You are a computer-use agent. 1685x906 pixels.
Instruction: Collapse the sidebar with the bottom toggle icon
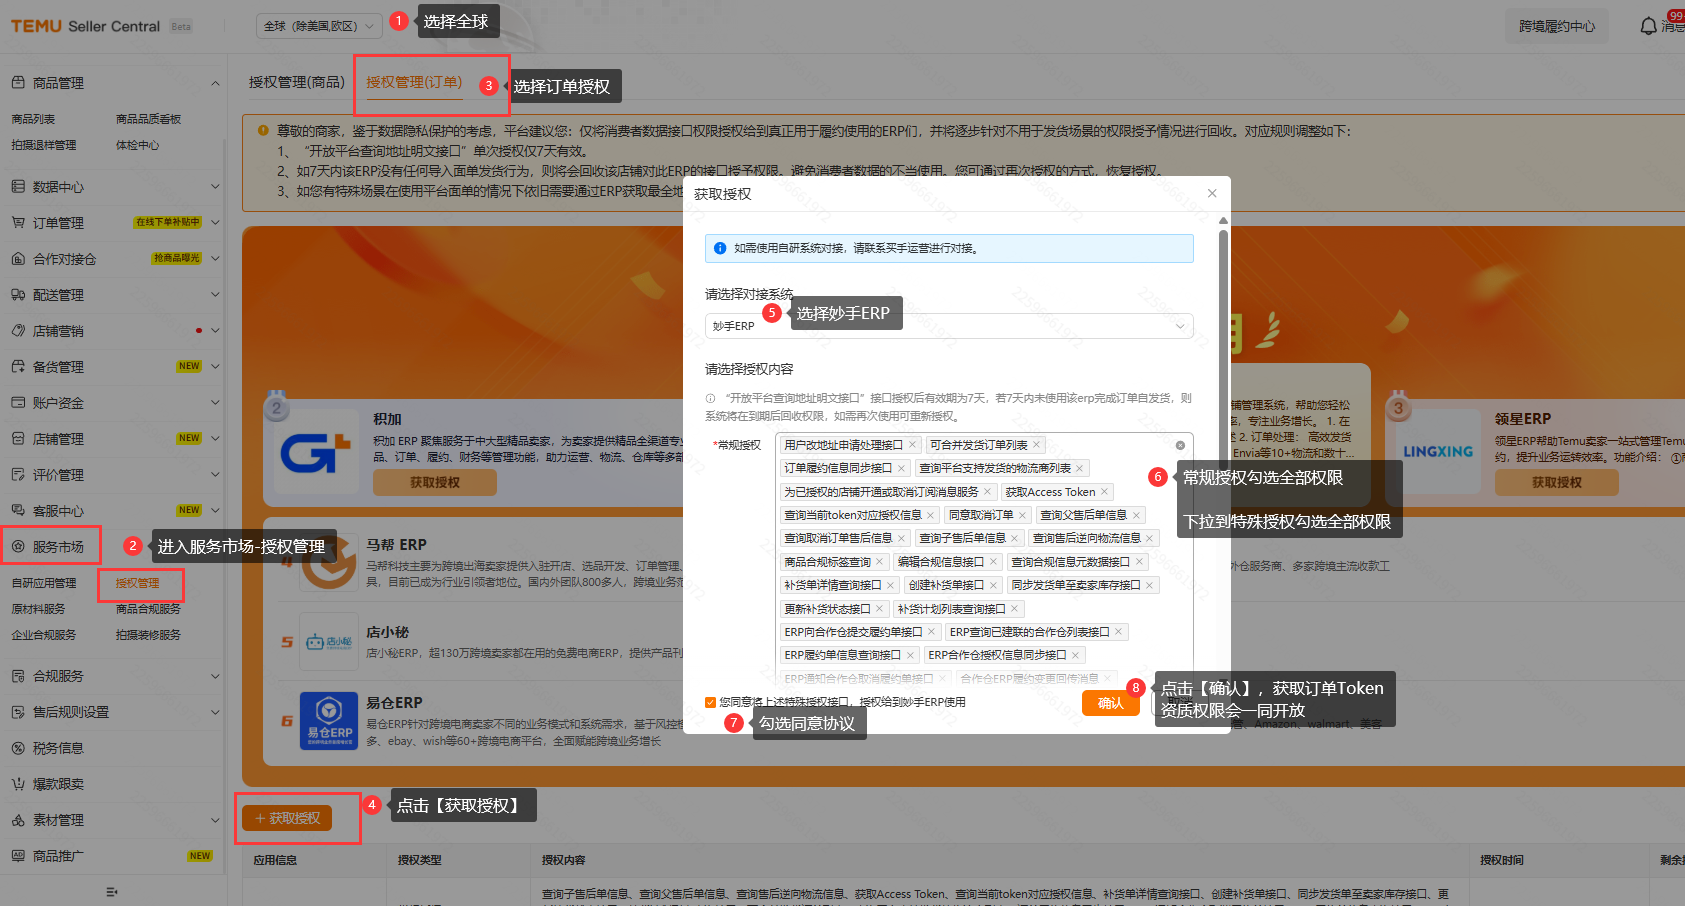click(112, 891)
